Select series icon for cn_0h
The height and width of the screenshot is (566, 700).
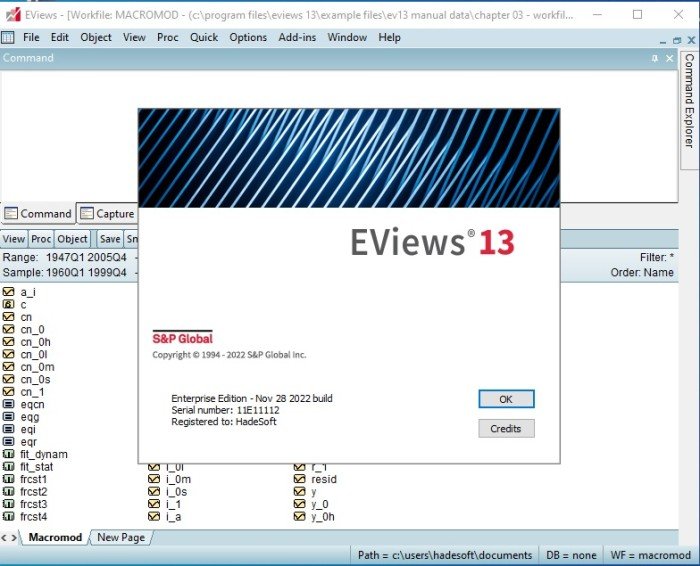point(8,342)
